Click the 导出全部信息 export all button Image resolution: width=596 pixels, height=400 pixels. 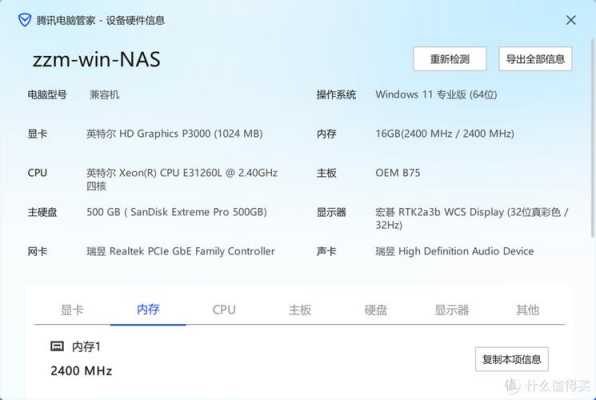pos(535,59)
